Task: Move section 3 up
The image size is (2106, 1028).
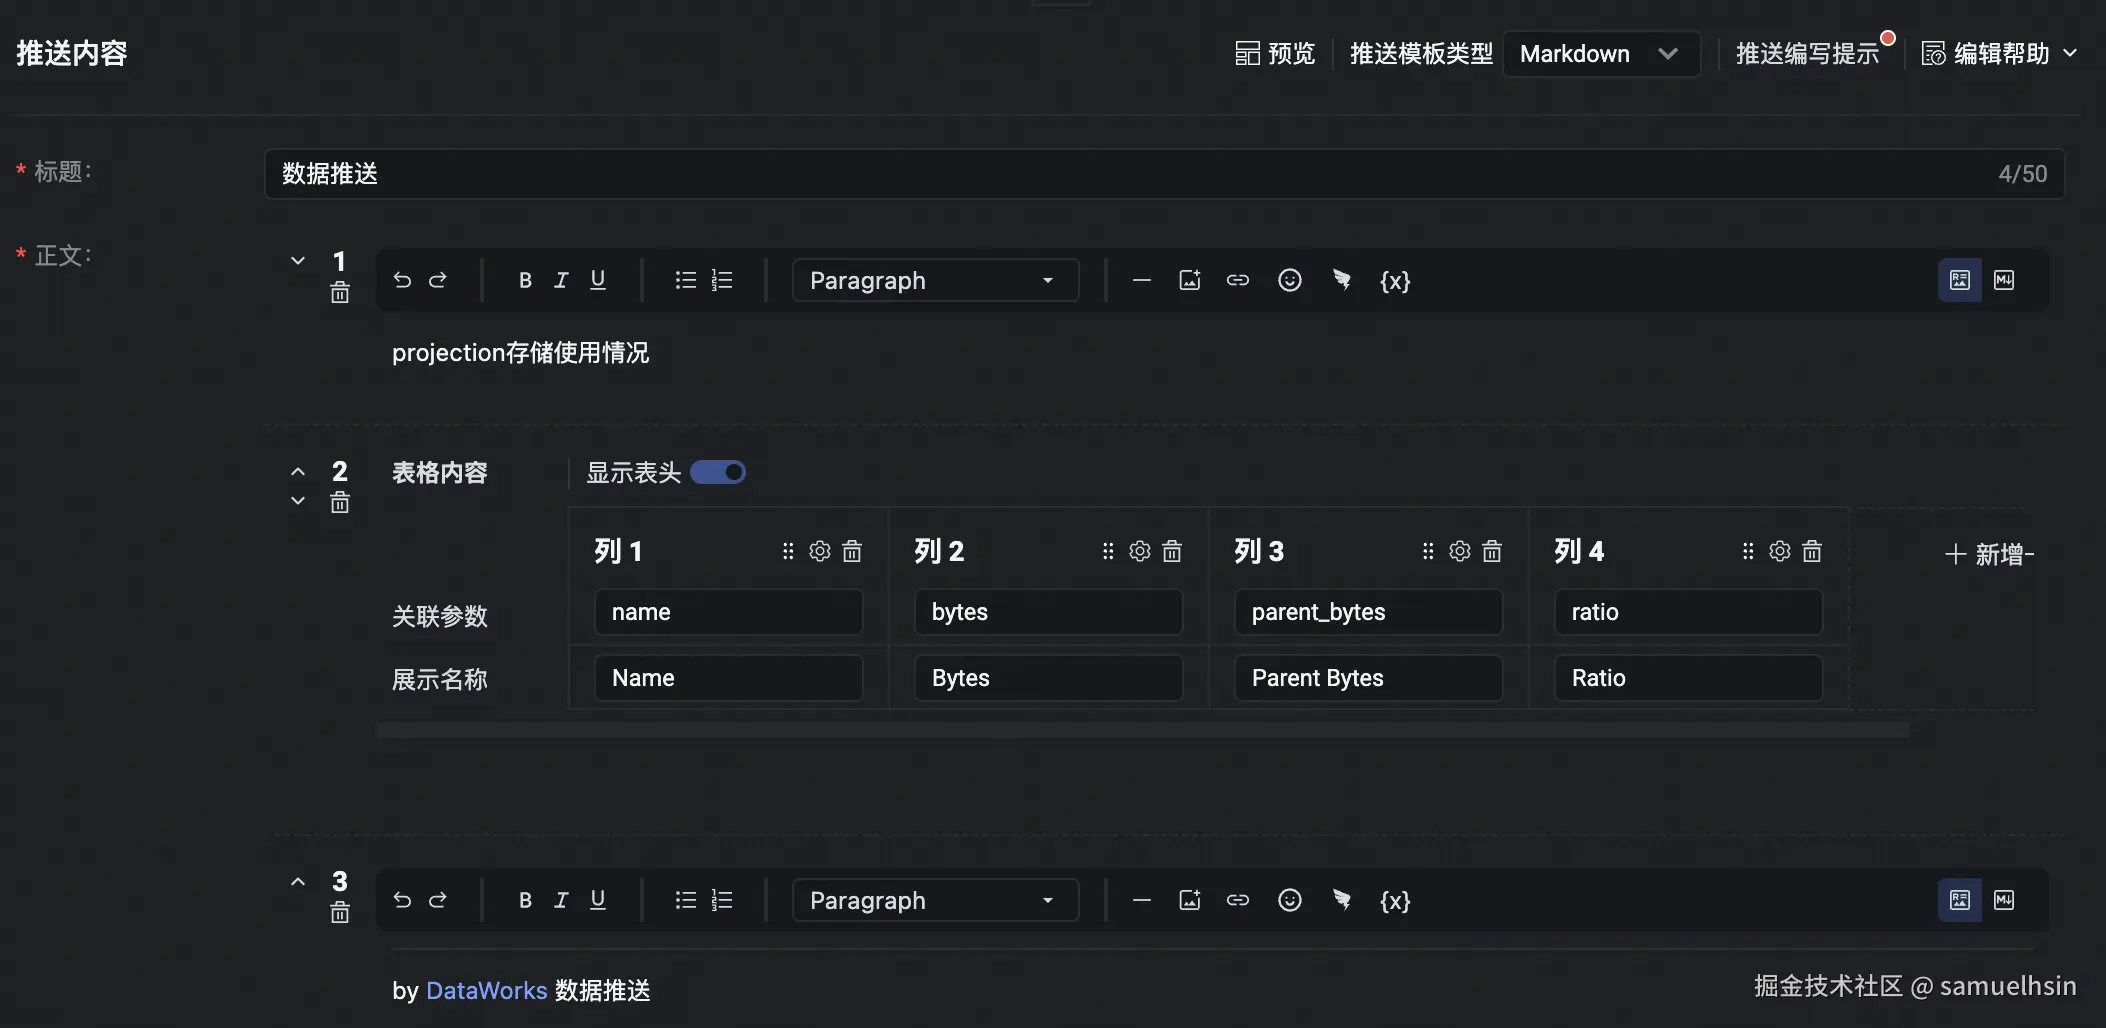Action: click(x=298, y=881)
